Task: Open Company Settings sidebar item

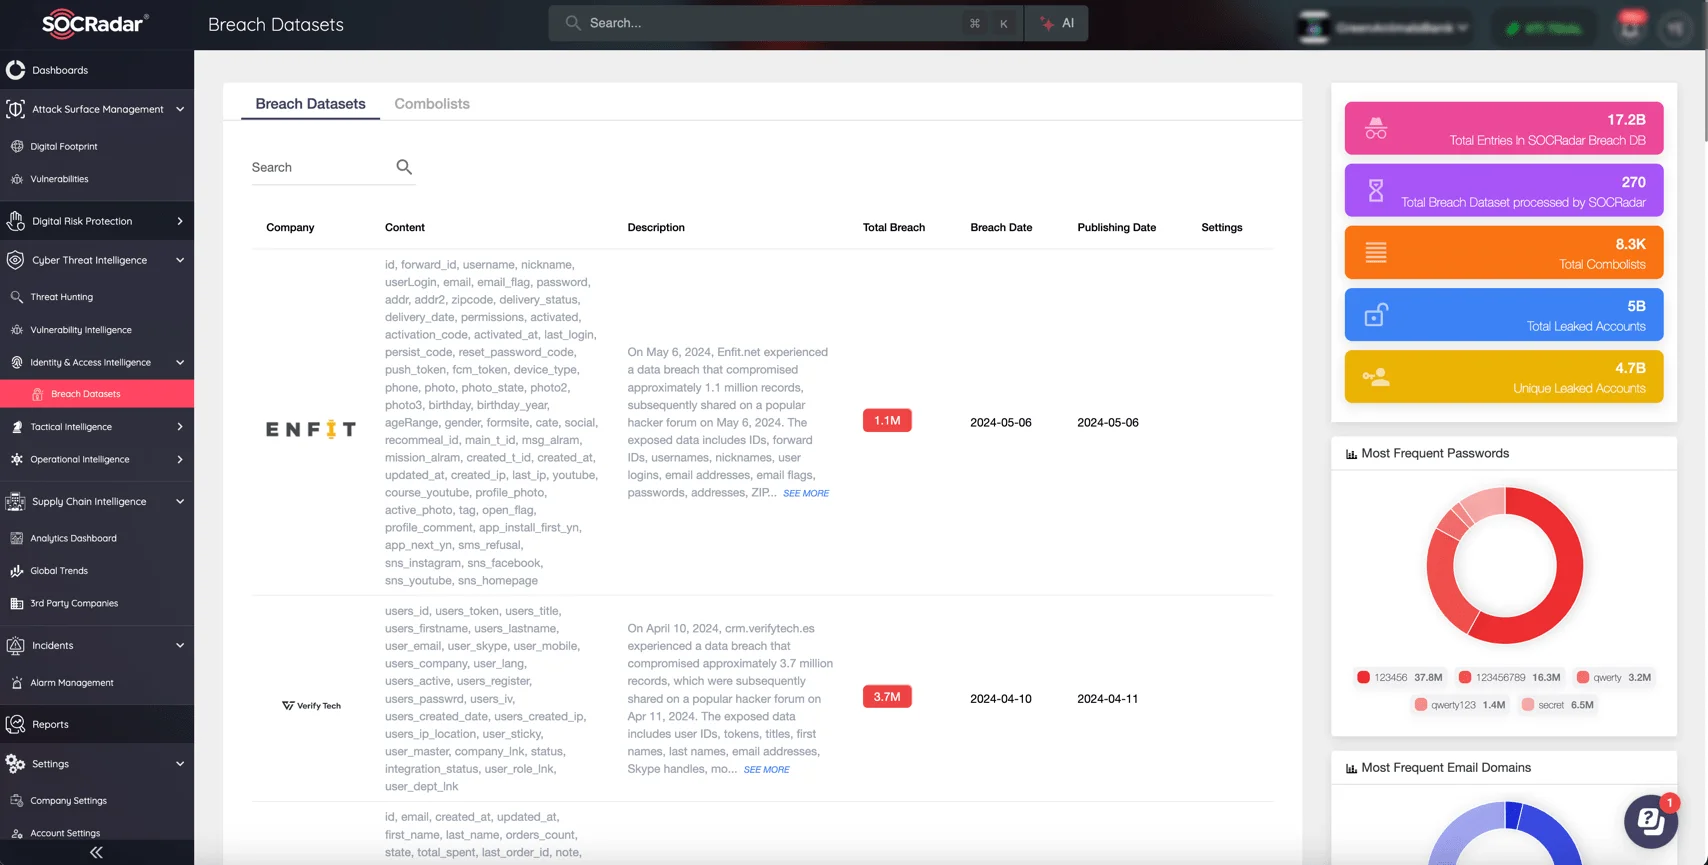Action: click(x=68, y=801)
